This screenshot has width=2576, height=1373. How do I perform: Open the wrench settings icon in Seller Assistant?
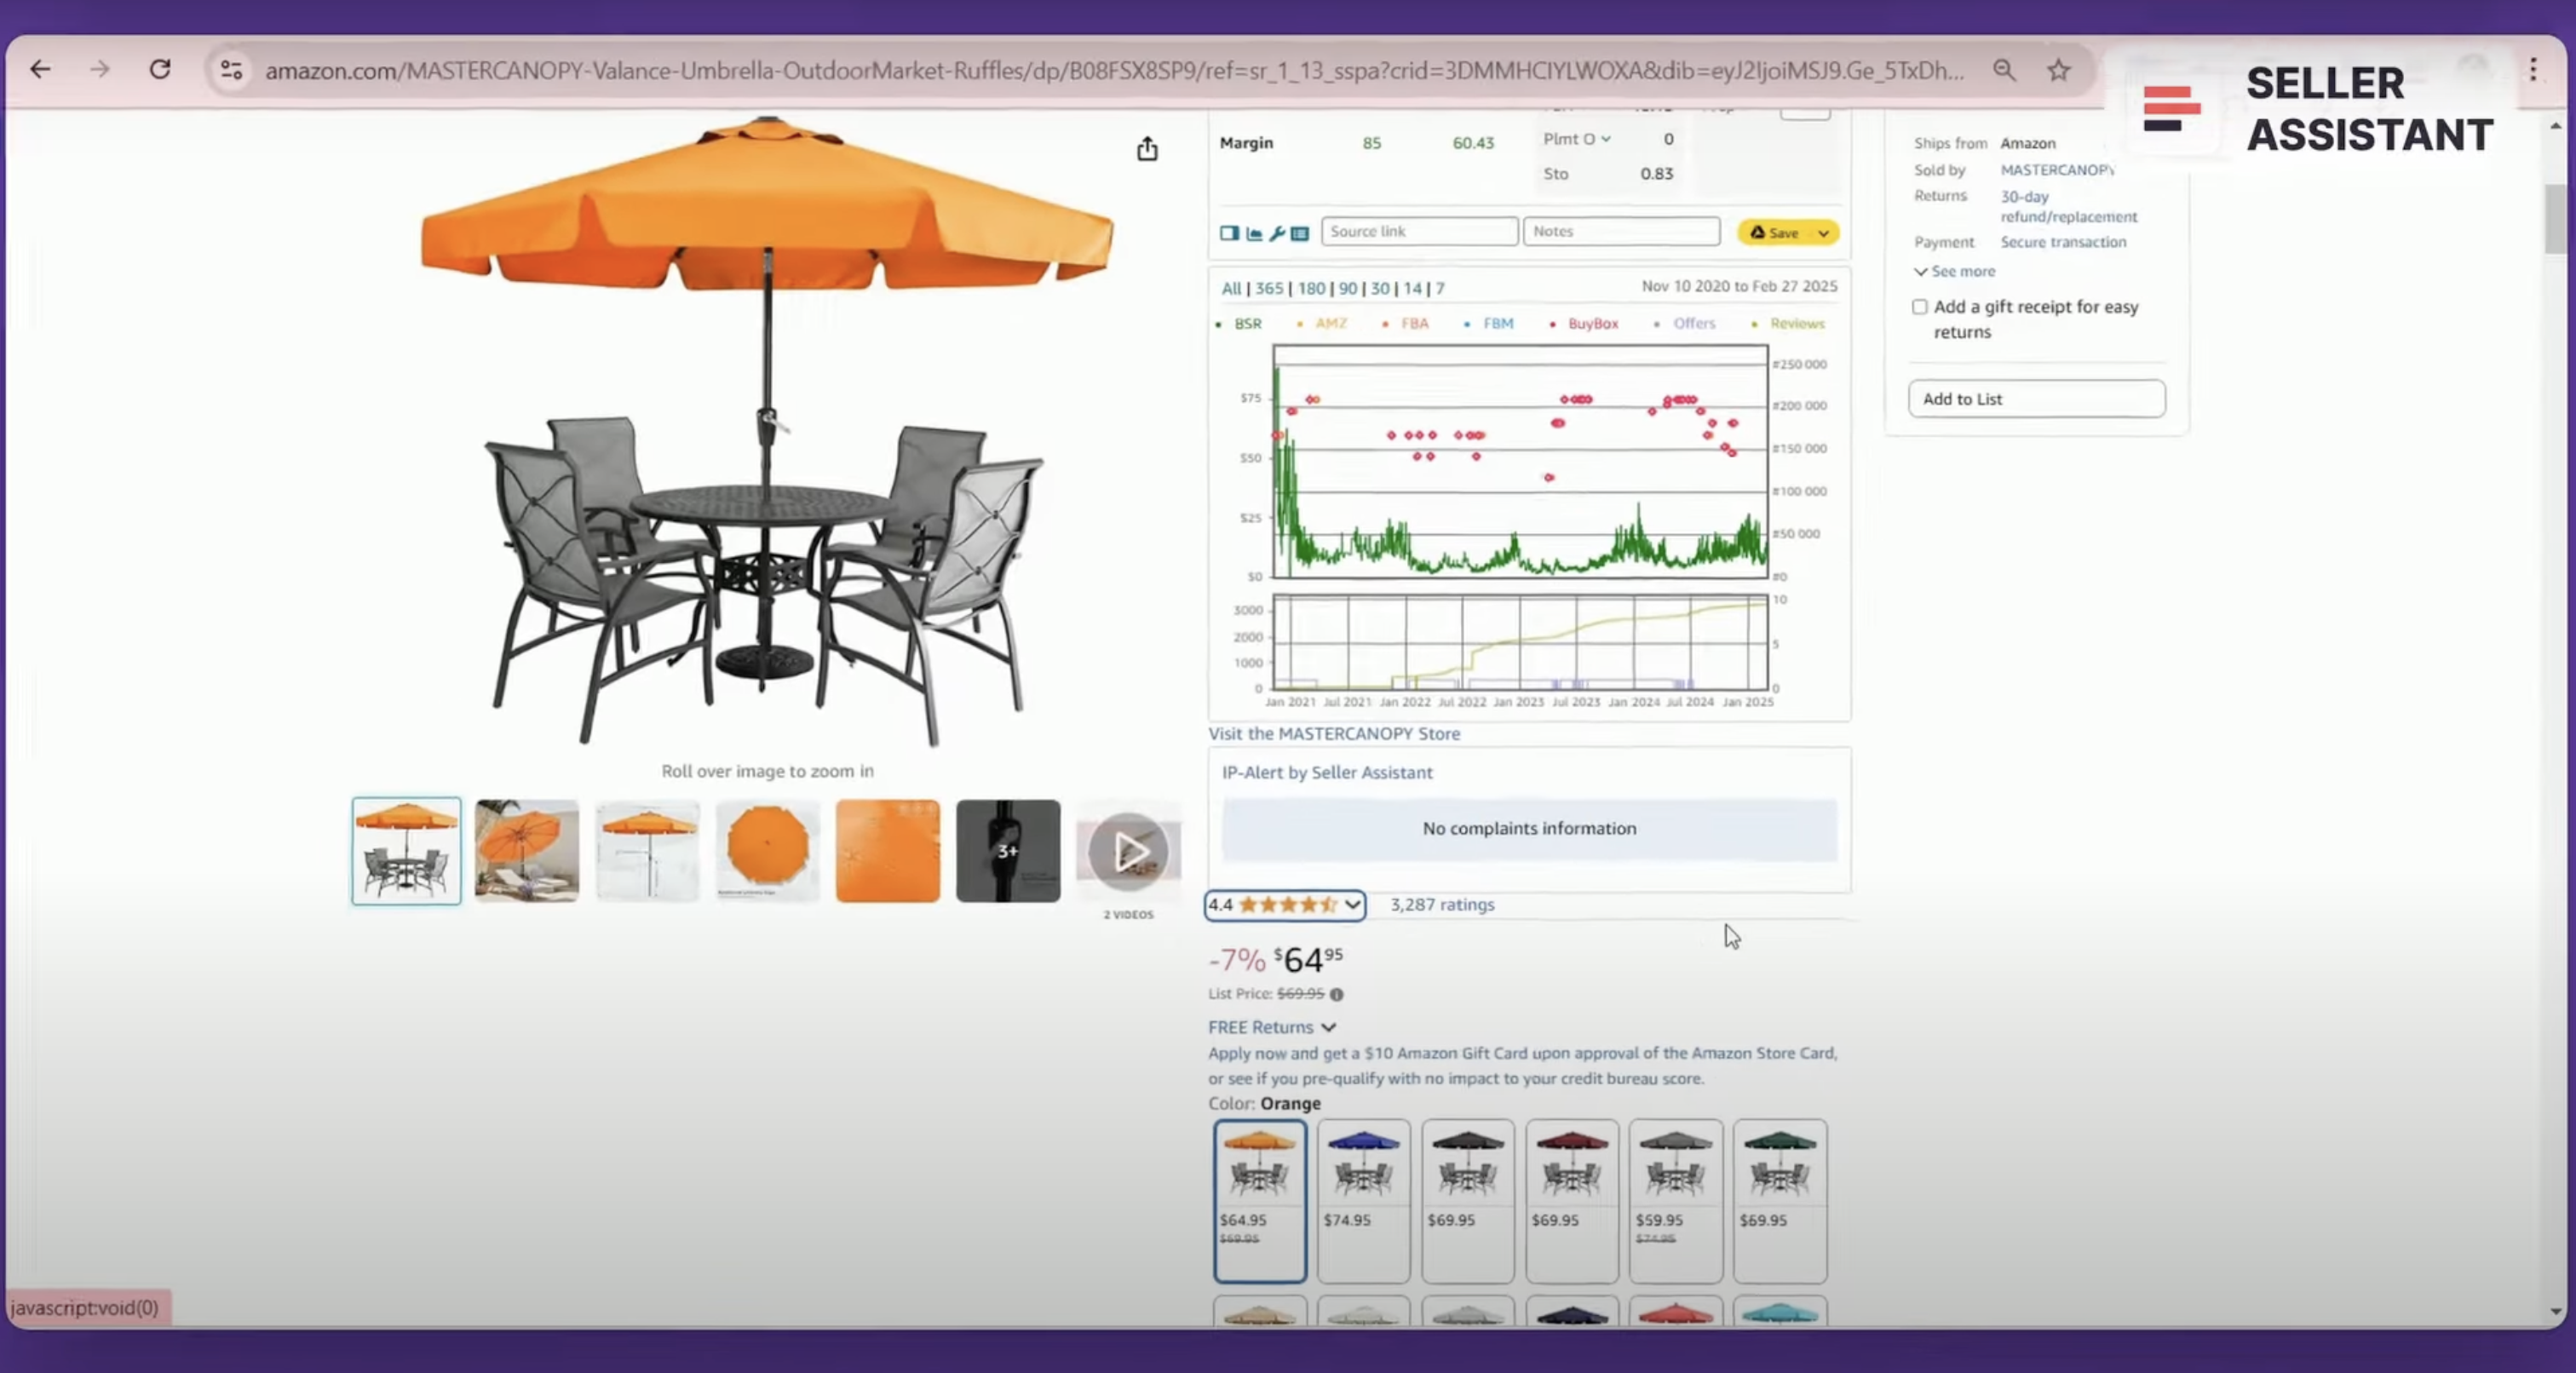click(x=1277, y=233)
